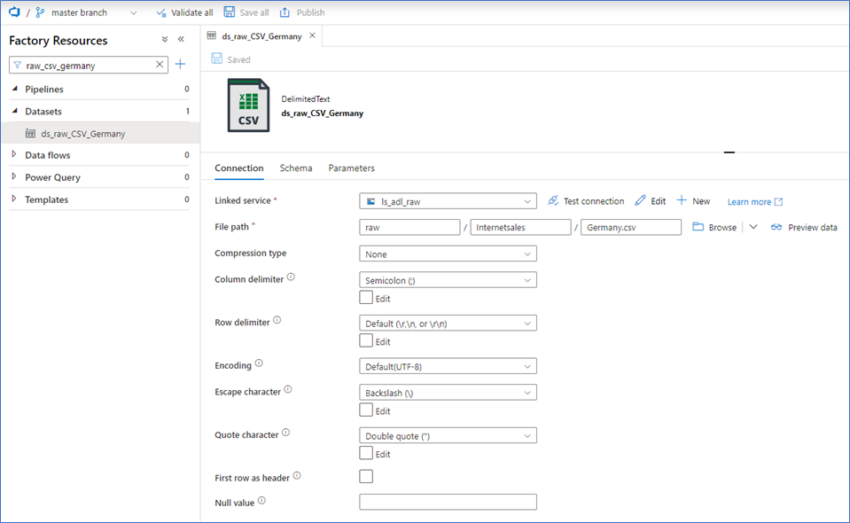Click Test connection icon
Viewport: 850px width, 523px height.
553,201
